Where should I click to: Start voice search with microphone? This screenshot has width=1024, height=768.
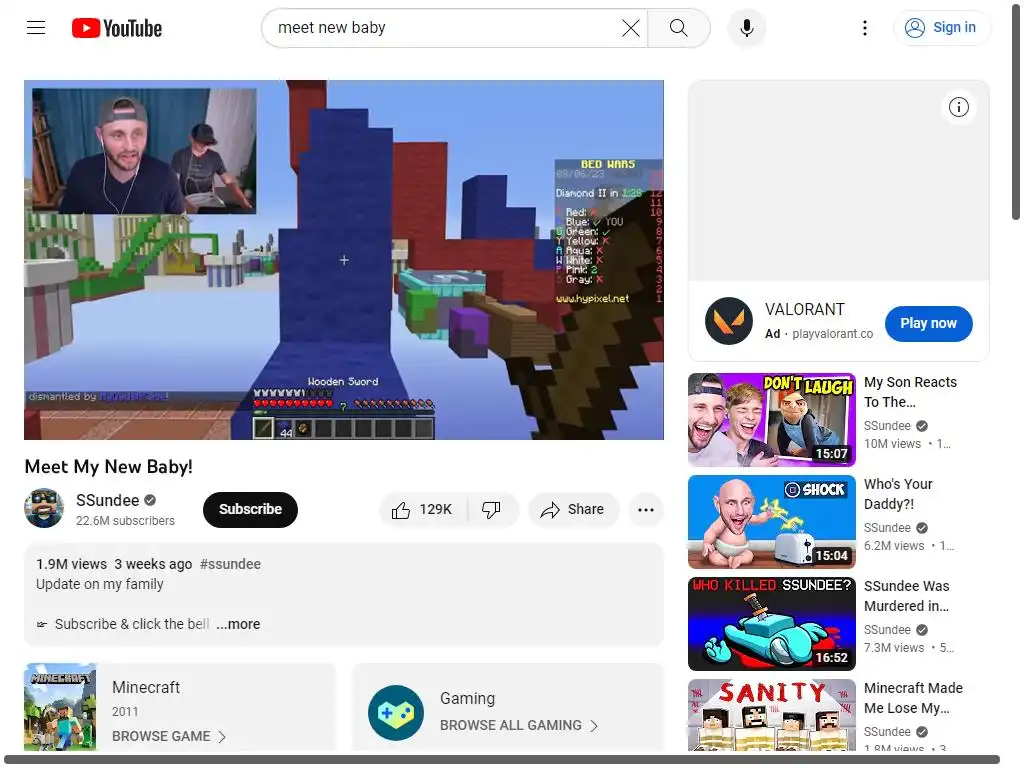point(746,28)
